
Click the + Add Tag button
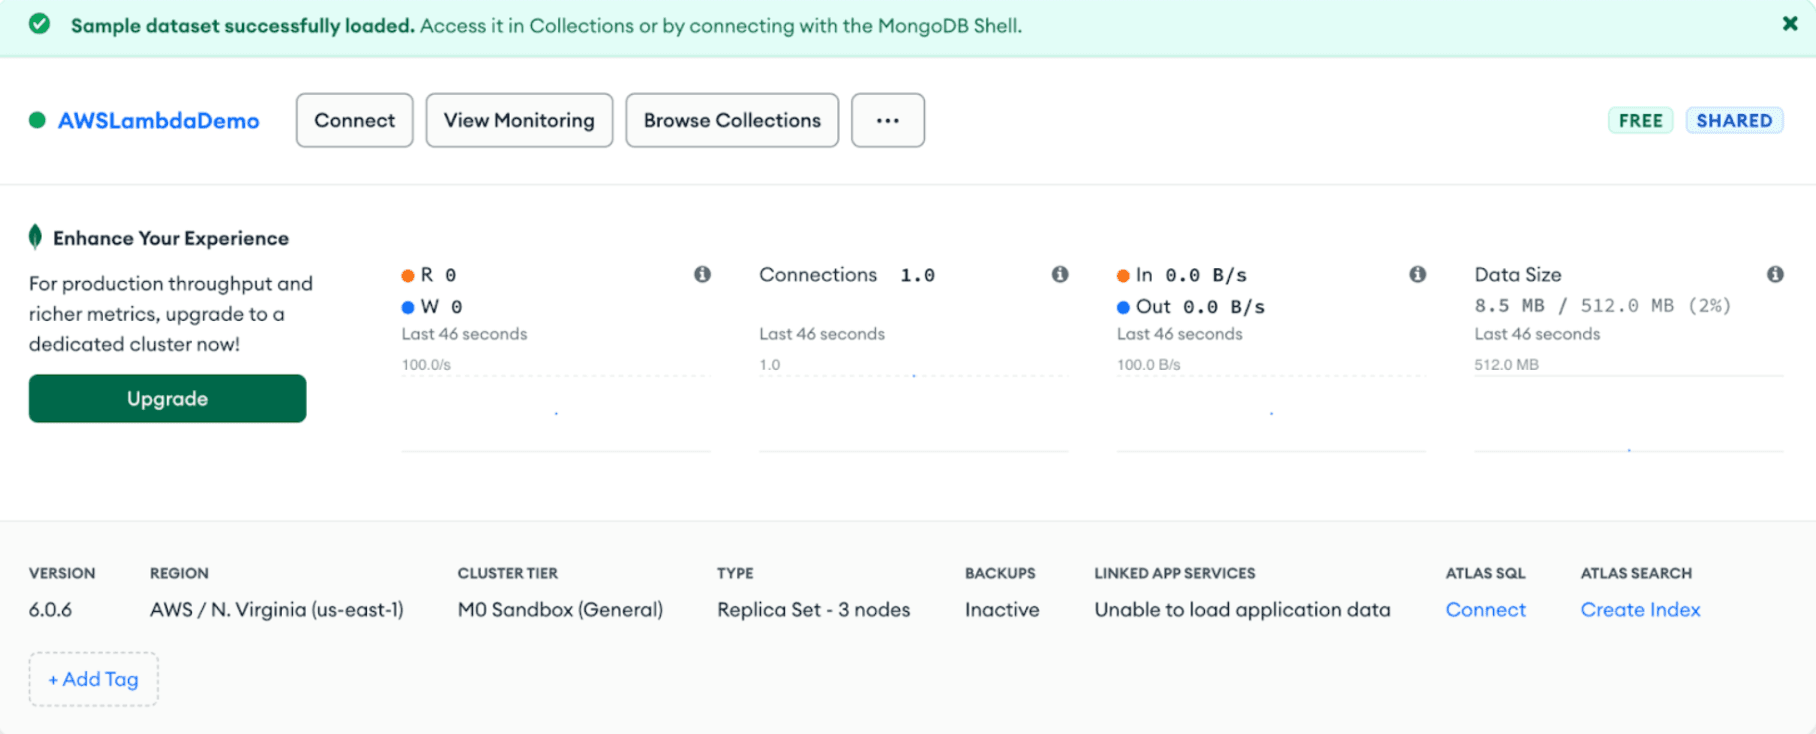[x=93, y=679]
